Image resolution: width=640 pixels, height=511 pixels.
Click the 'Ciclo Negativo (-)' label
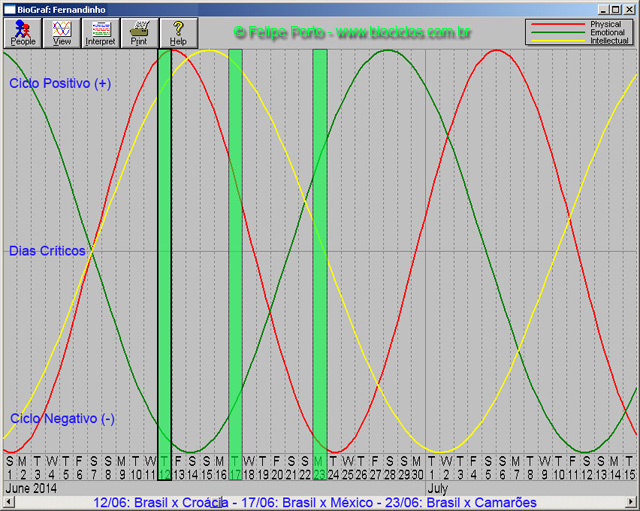tap(62, 418)
